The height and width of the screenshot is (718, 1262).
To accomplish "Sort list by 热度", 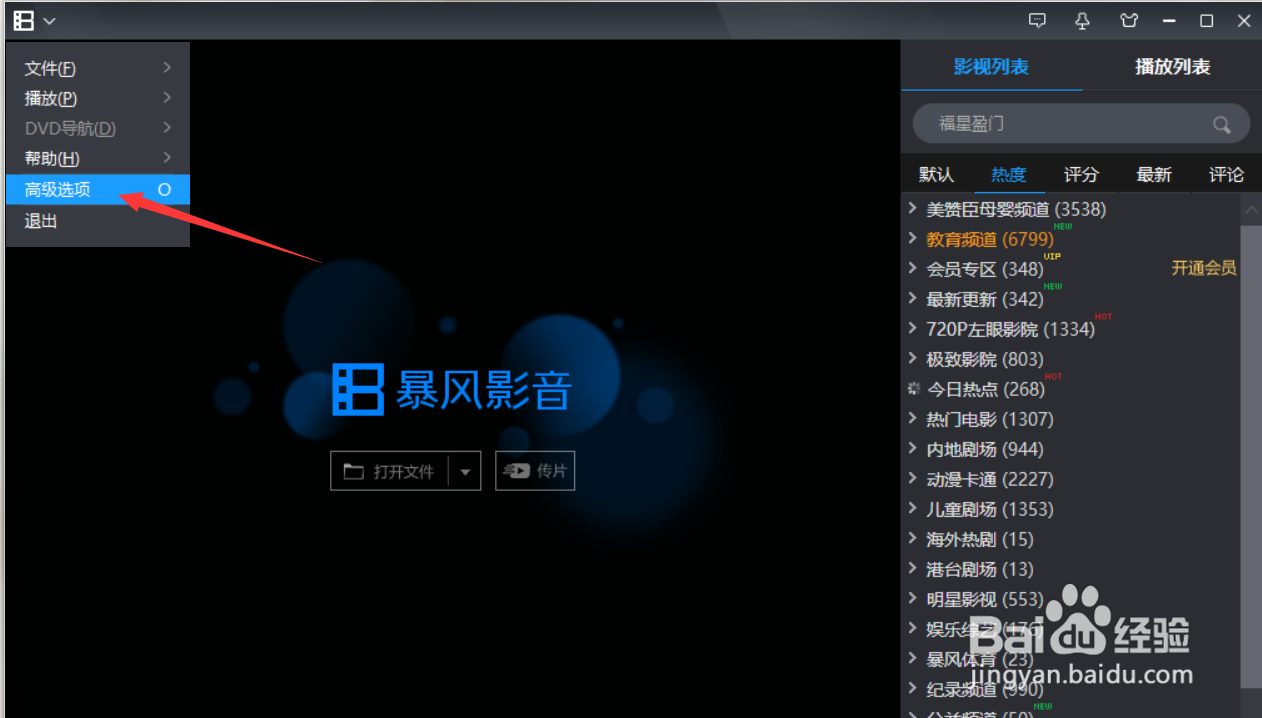I will 1009,174.
